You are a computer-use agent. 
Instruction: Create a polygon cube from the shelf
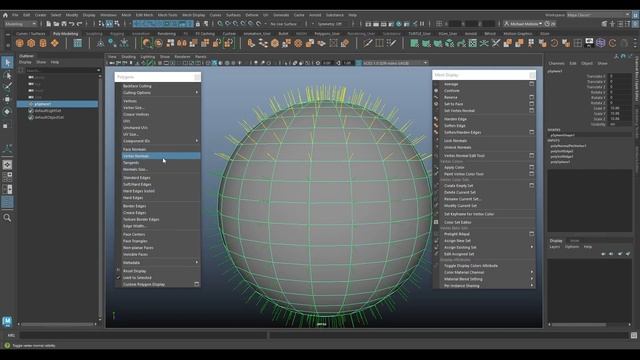[31, 43]
